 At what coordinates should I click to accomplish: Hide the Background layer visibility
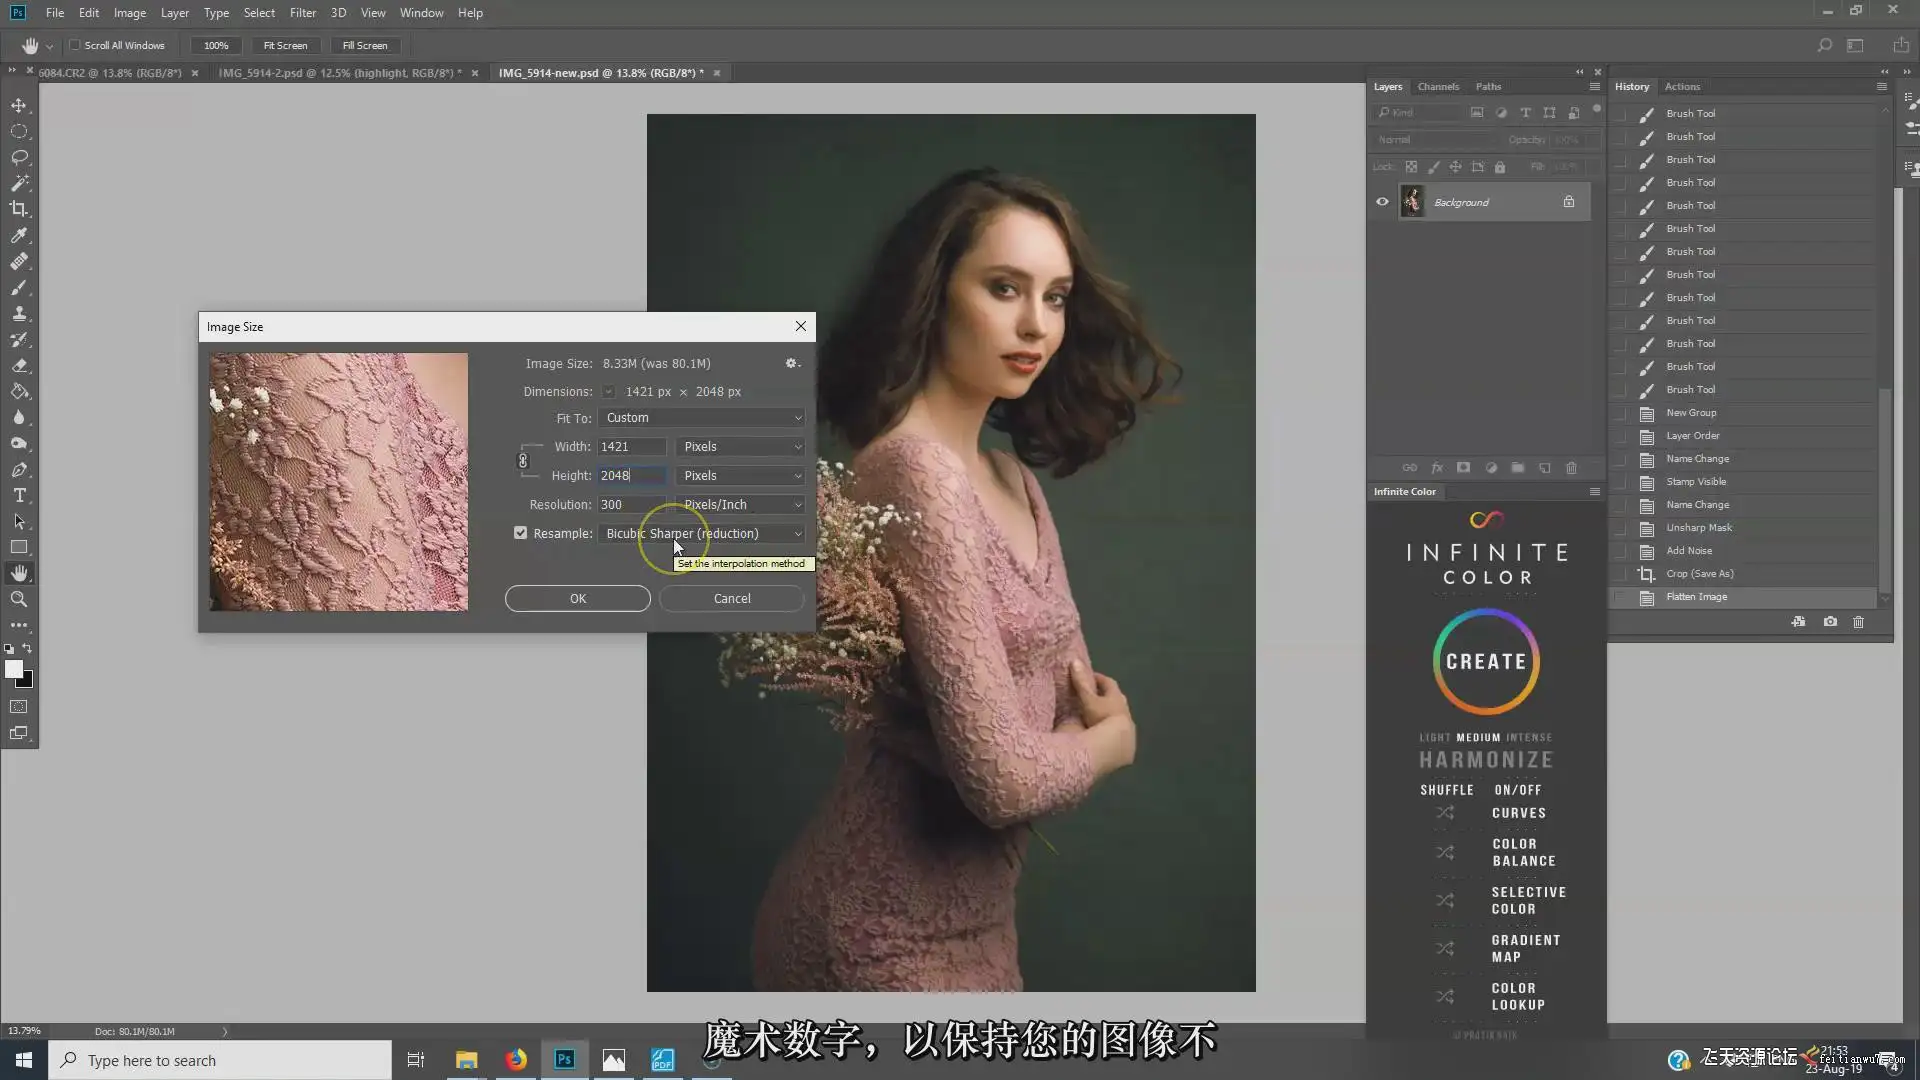tap(1382, 202)
